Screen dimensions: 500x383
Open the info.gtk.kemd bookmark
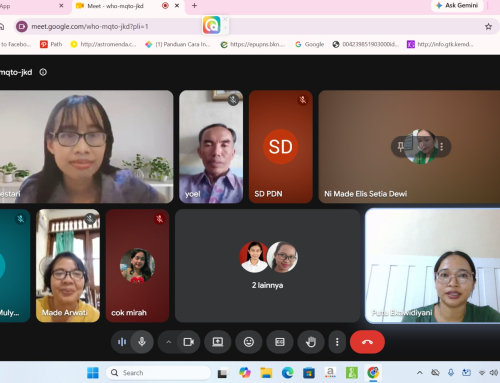(440, 44)
